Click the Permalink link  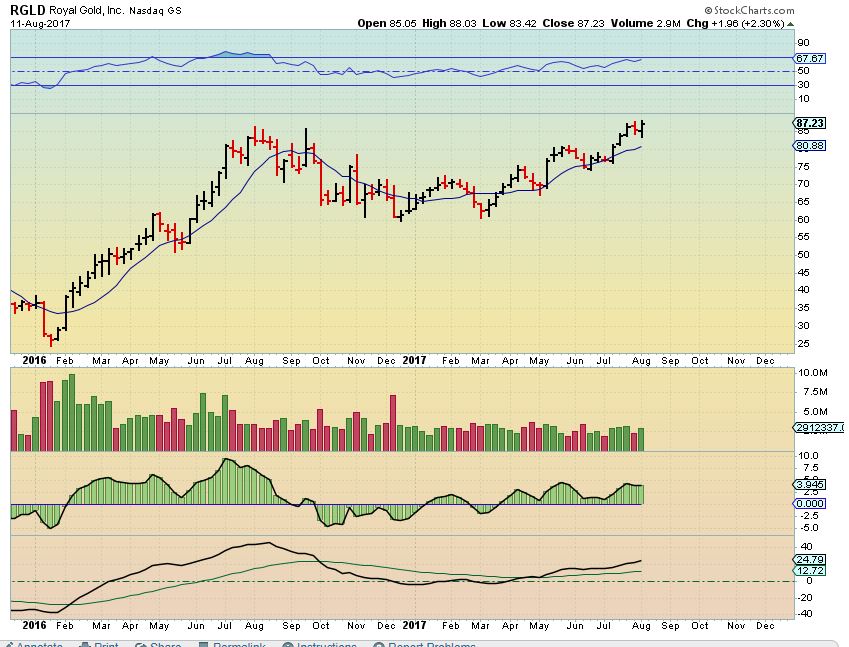pos(232,644)
